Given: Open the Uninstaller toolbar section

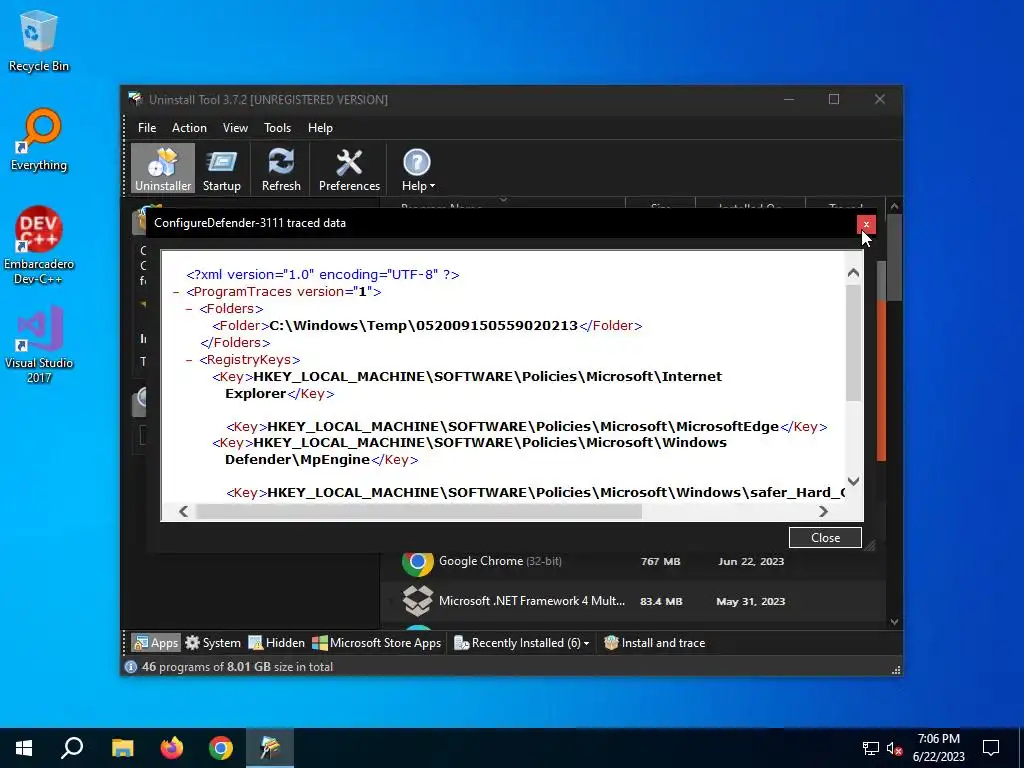Looking at the screenshot, I should [x=163, y=169].
